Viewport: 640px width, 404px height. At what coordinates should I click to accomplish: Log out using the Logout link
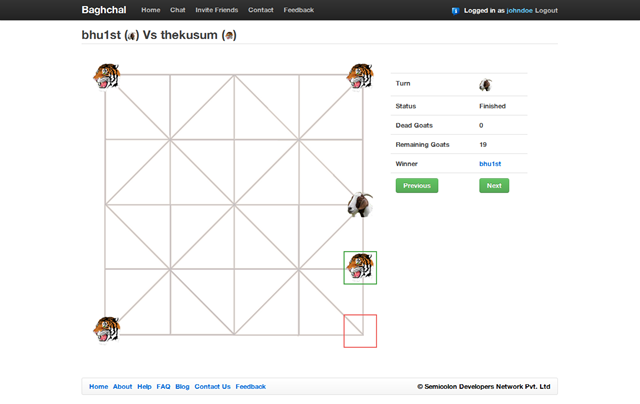tap(546, 11)
